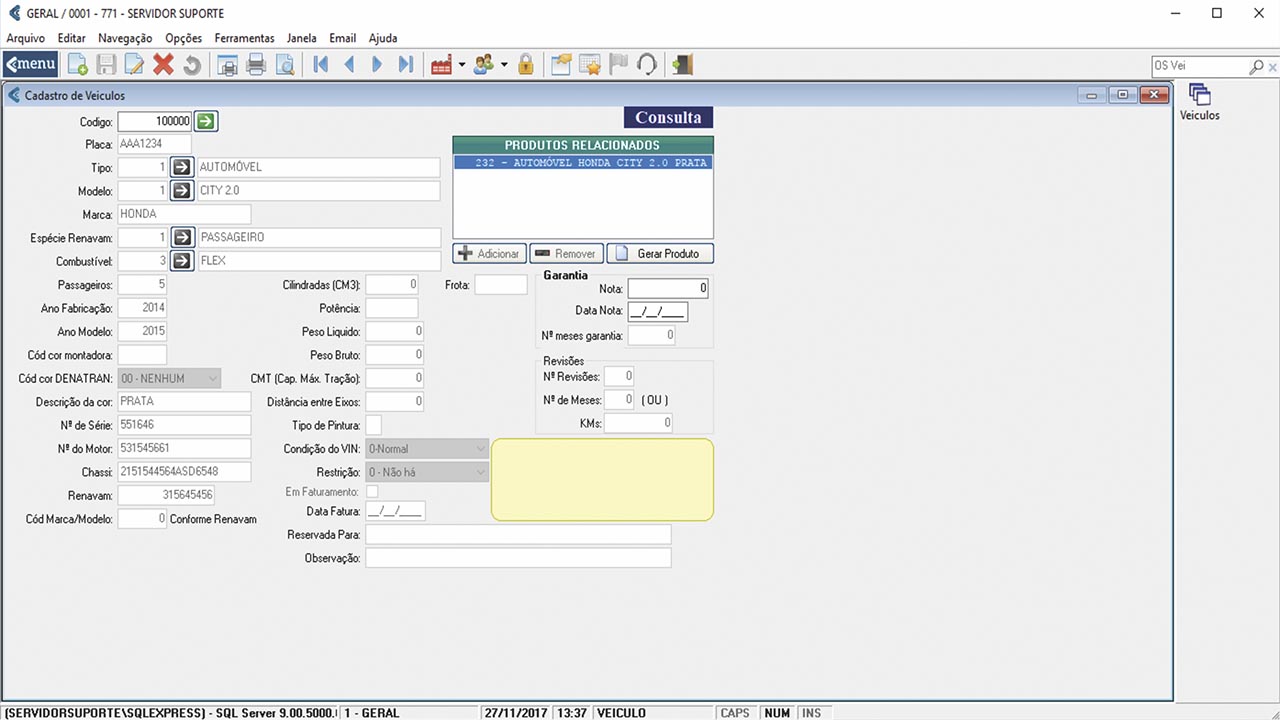Open the Email menu
1280x720 pixels.
343,38
